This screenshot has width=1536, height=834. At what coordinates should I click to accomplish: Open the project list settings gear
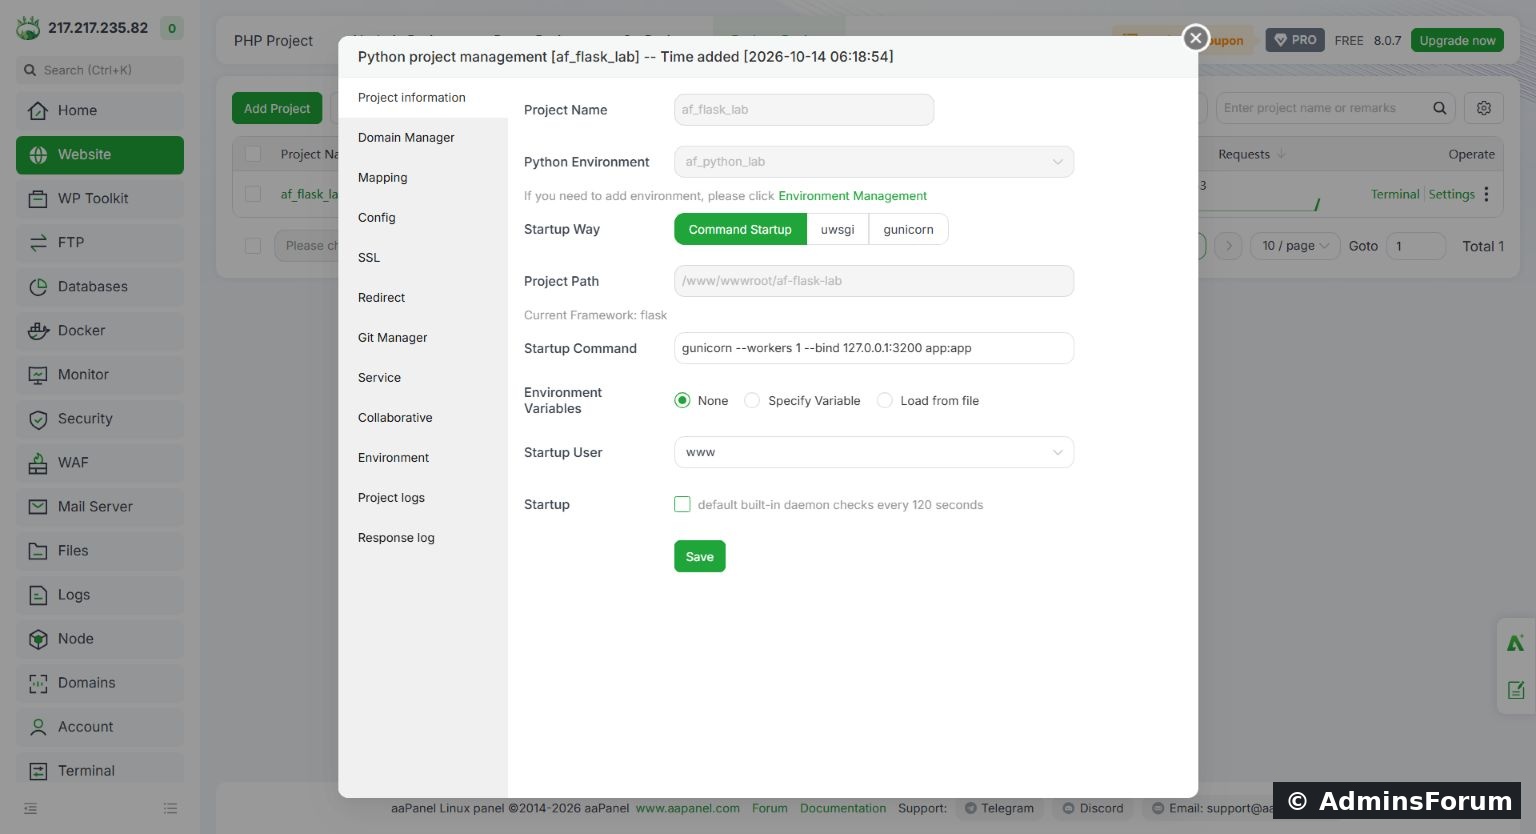(1484, 108)
